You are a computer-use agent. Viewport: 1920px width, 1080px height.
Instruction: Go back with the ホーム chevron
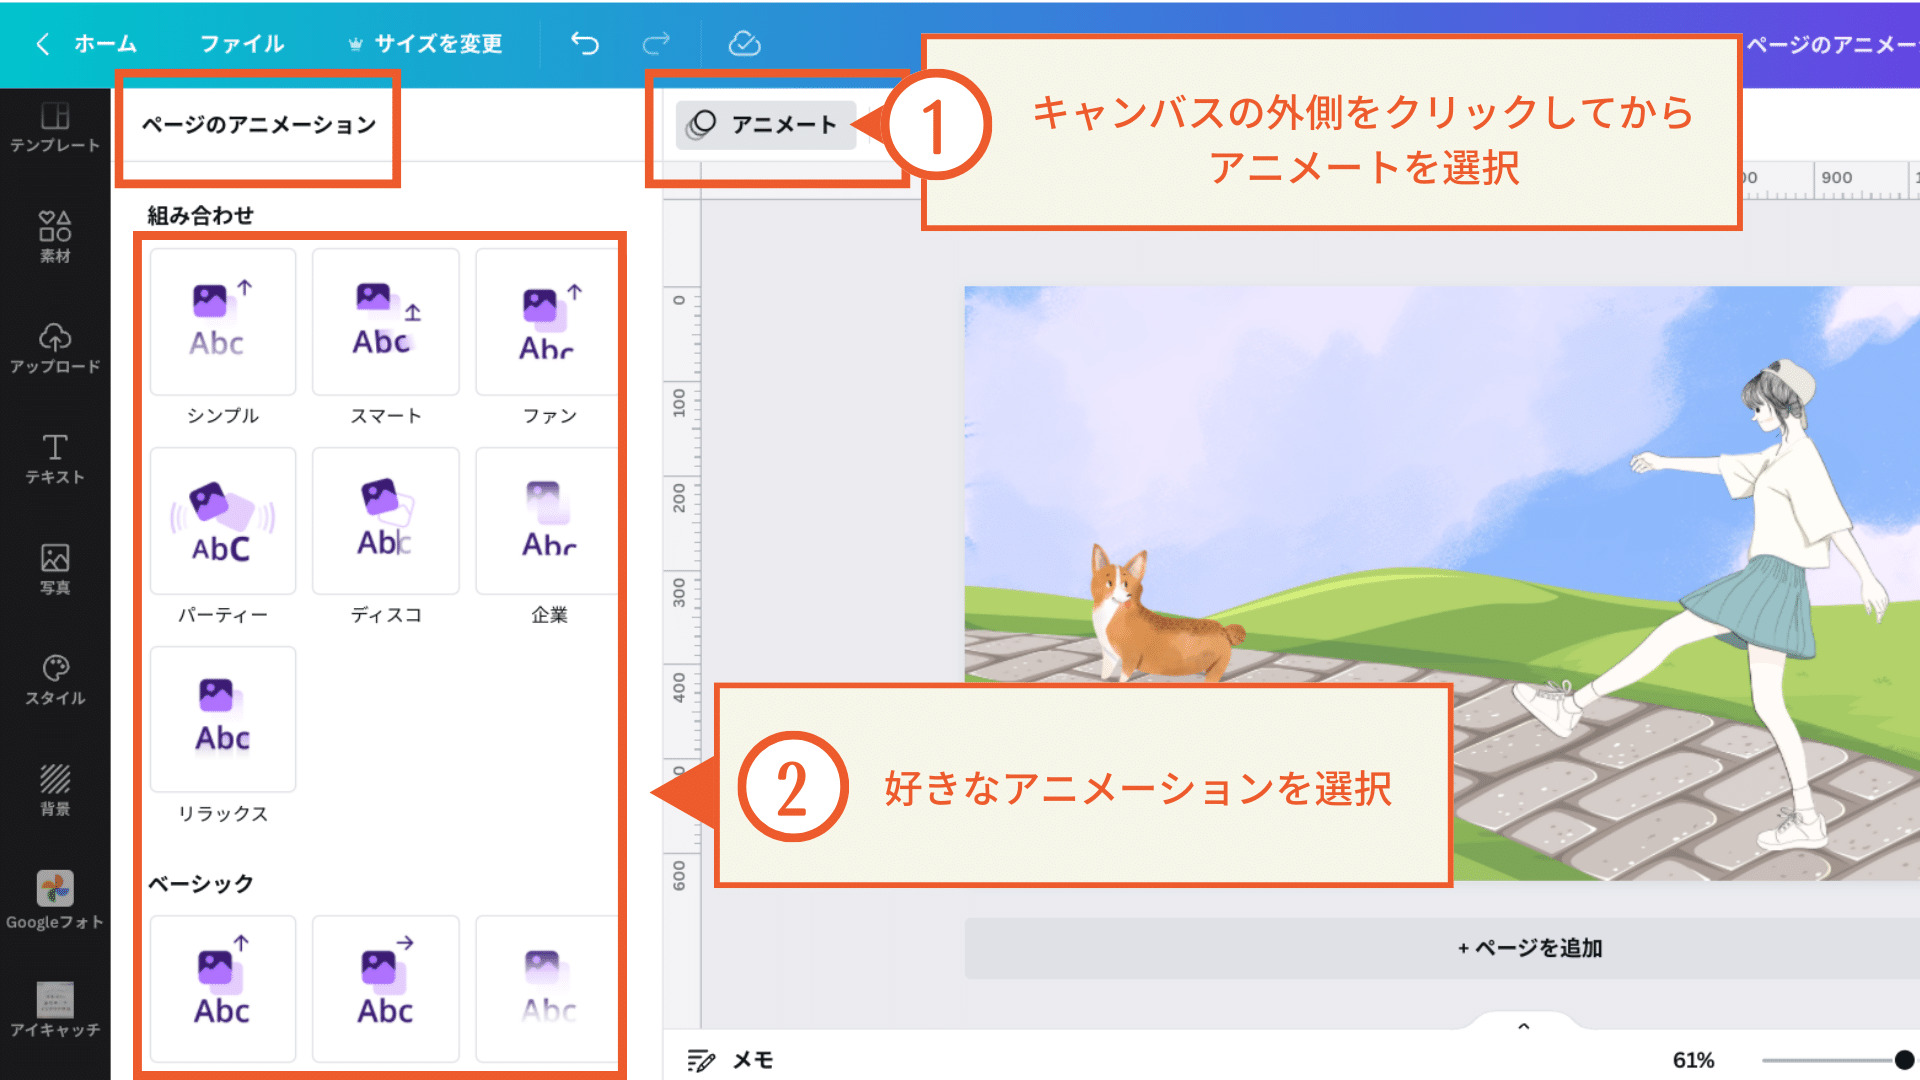[x=43, y=43]
